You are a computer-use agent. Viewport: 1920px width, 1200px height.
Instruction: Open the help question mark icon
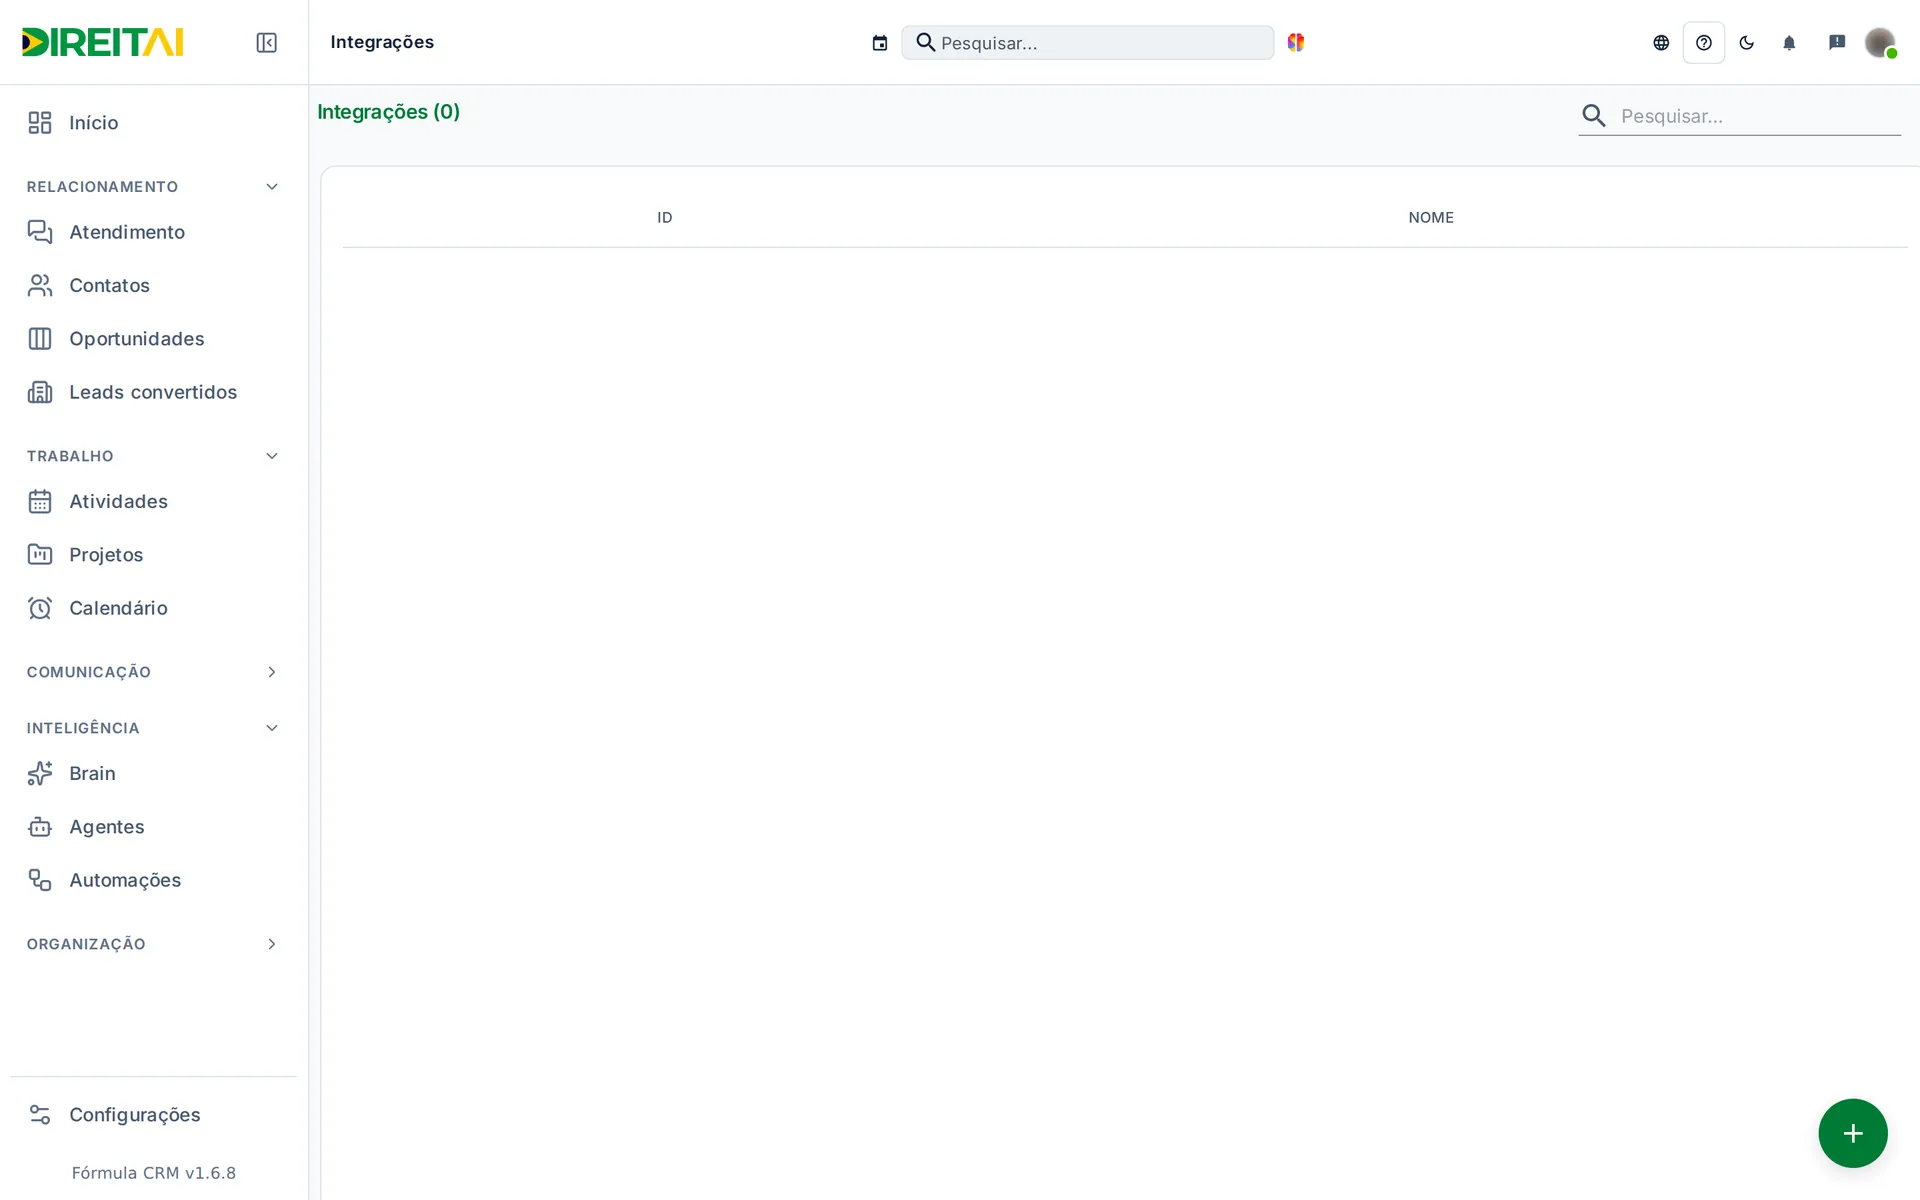click(1704, 43)
